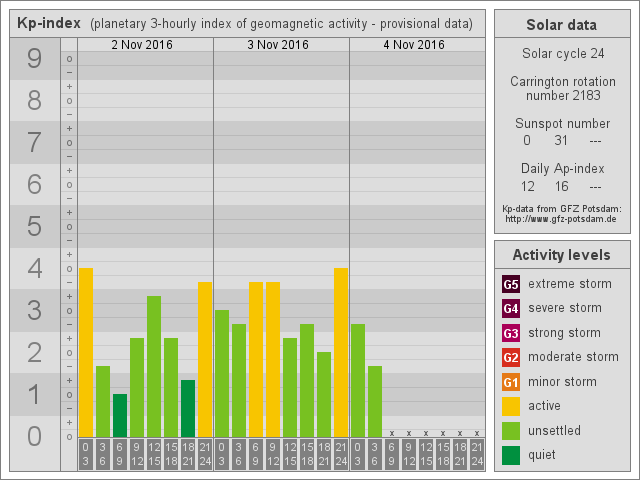The width and height of the screenshot is (640, 480).
Task: Click the light green unsettled legend swatch
Action: point(511,431)
